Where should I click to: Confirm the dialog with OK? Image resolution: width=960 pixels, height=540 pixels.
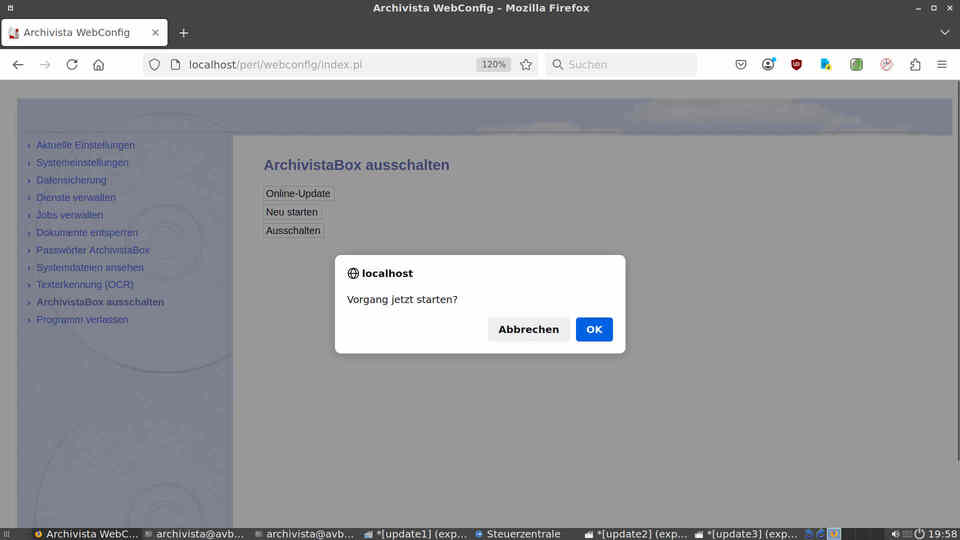(594, 329)
